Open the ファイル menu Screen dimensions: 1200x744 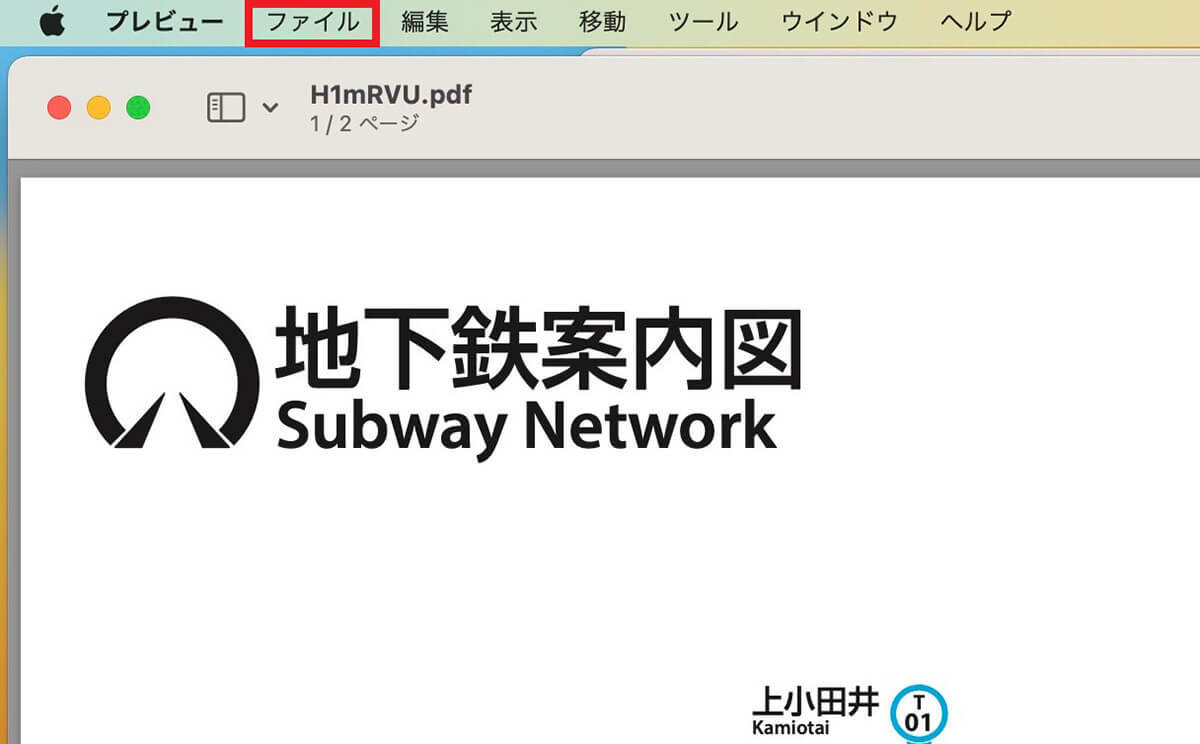(x=313, y=21)
